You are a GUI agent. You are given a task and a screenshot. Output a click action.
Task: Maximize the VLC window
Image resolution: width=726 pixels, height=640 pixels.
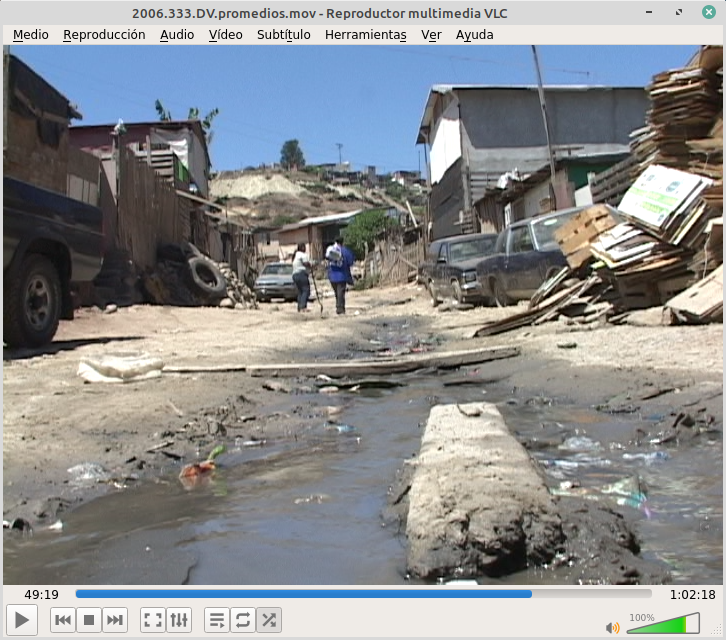coord(679,13)
